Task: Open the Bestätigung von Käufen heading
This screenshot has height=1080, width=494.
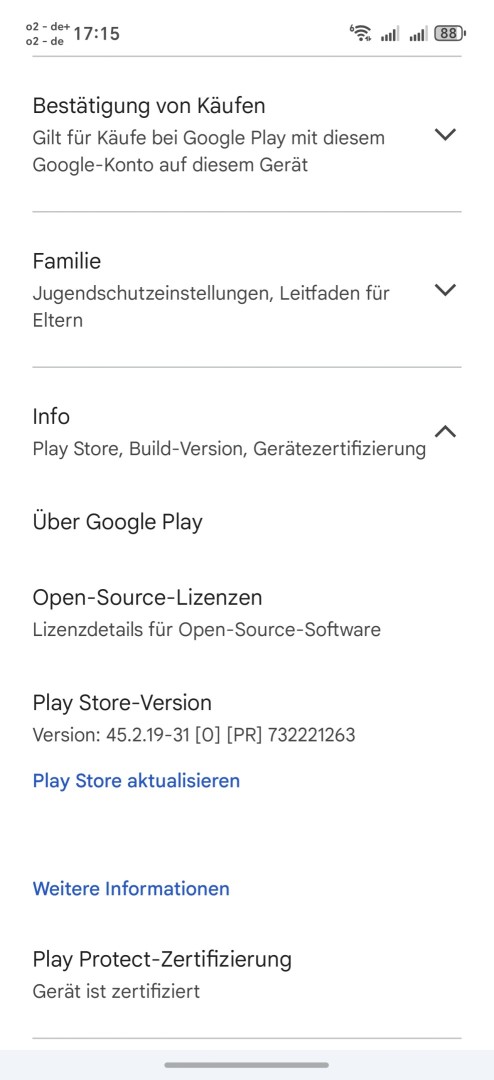Action: [149, 106]
